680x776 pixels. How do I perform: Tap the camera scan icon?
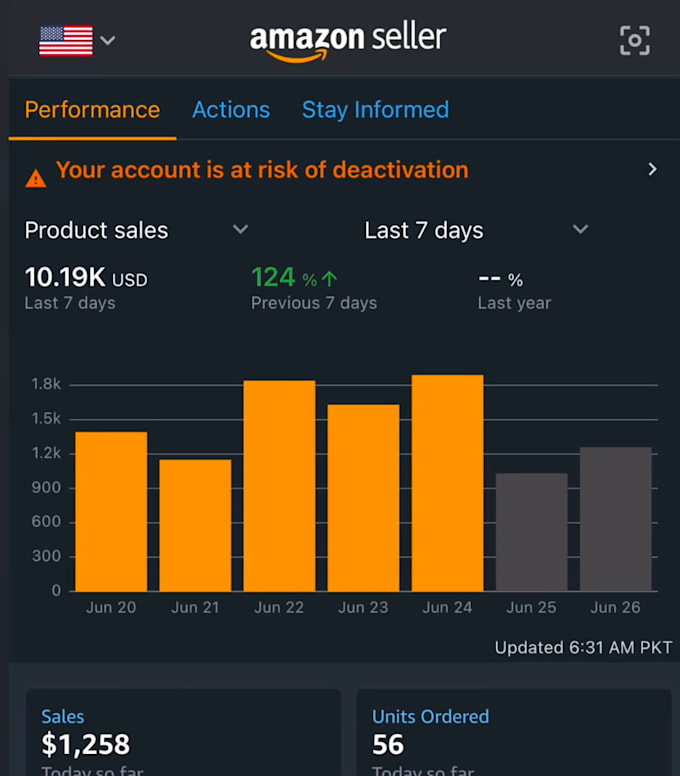click(x=634, y=40)
